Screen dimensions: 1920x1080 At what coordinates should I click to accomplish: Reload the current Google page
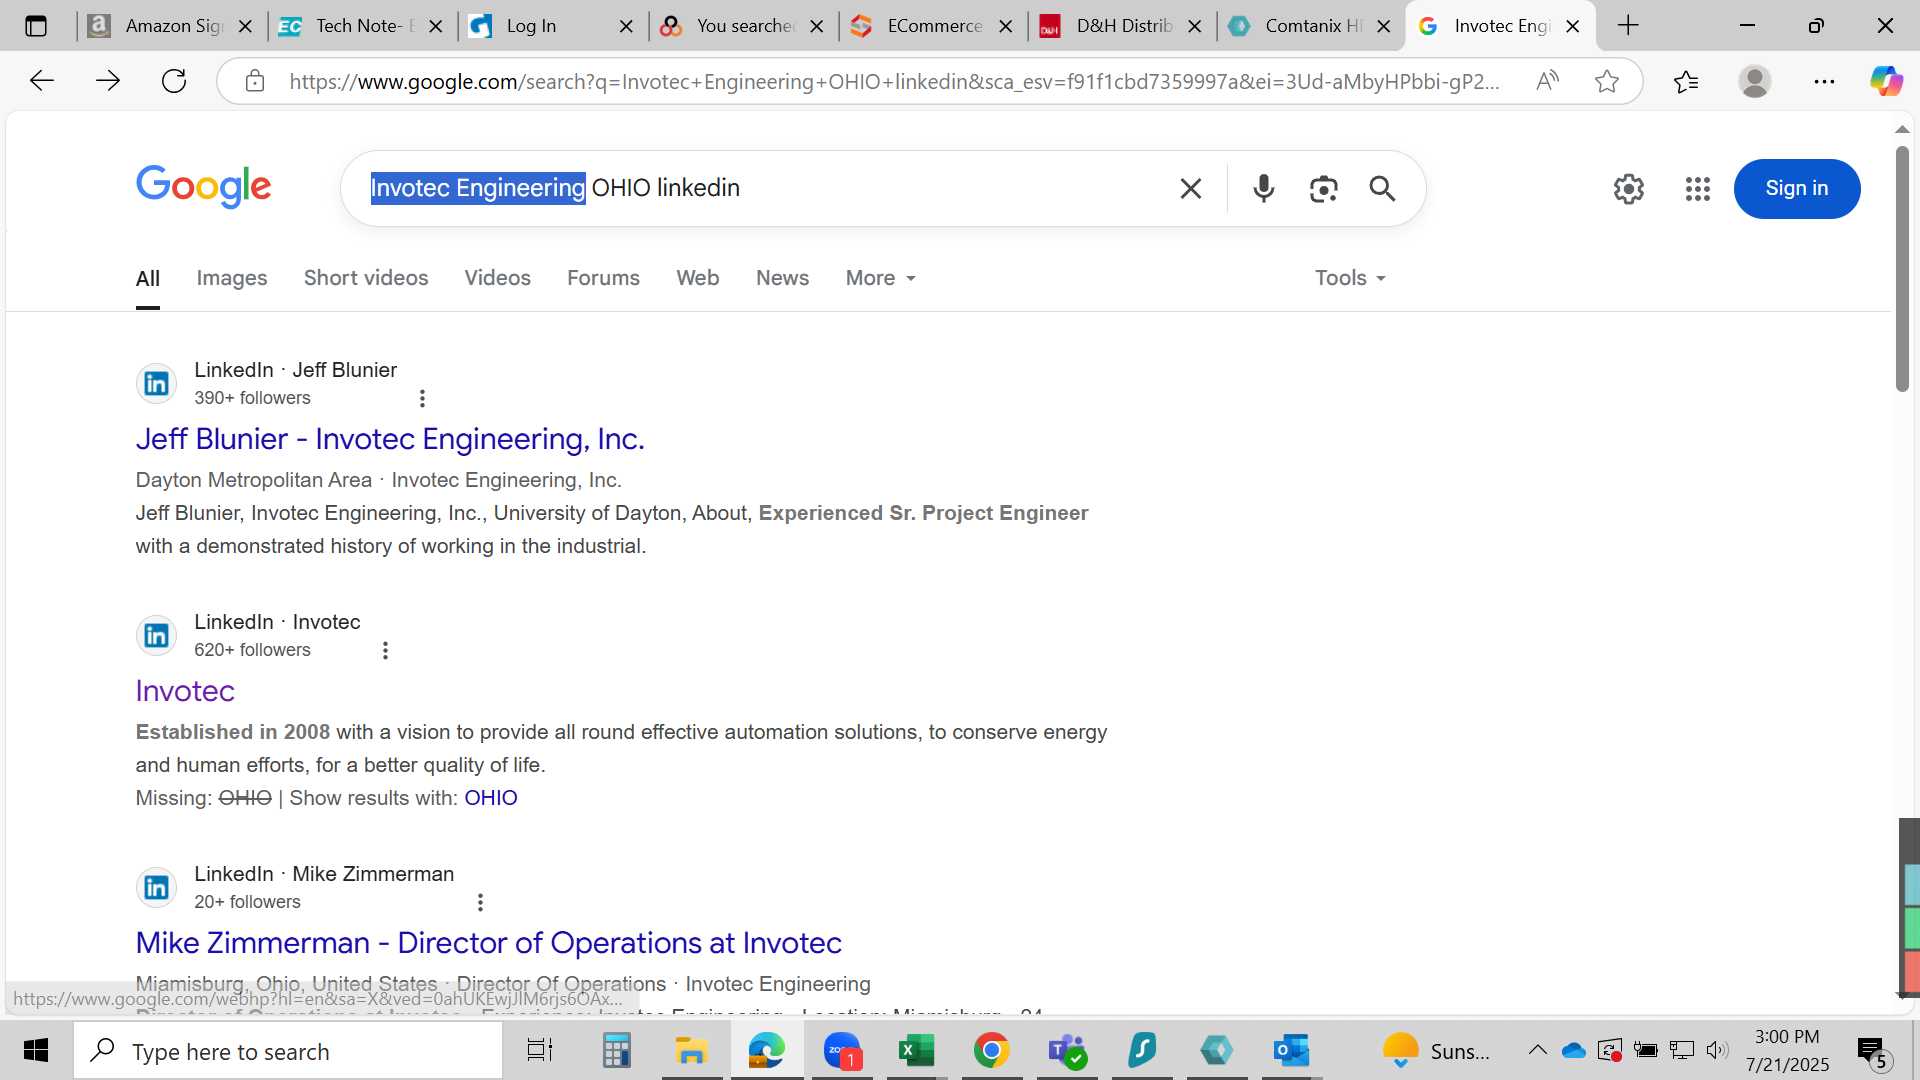click(x=174, y=81)
